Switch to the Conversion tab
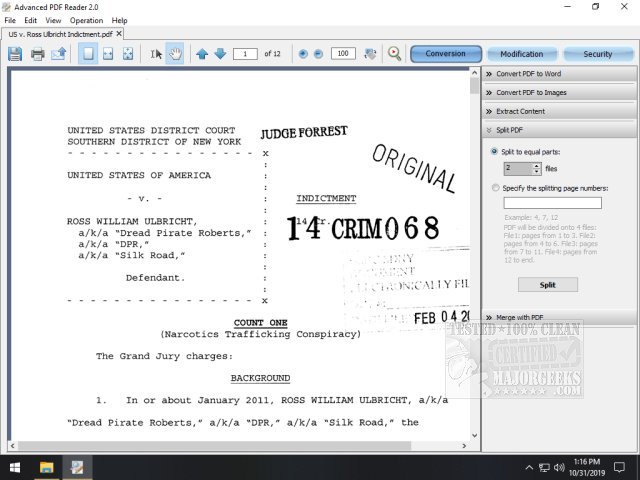 click(x=446, y=54)
